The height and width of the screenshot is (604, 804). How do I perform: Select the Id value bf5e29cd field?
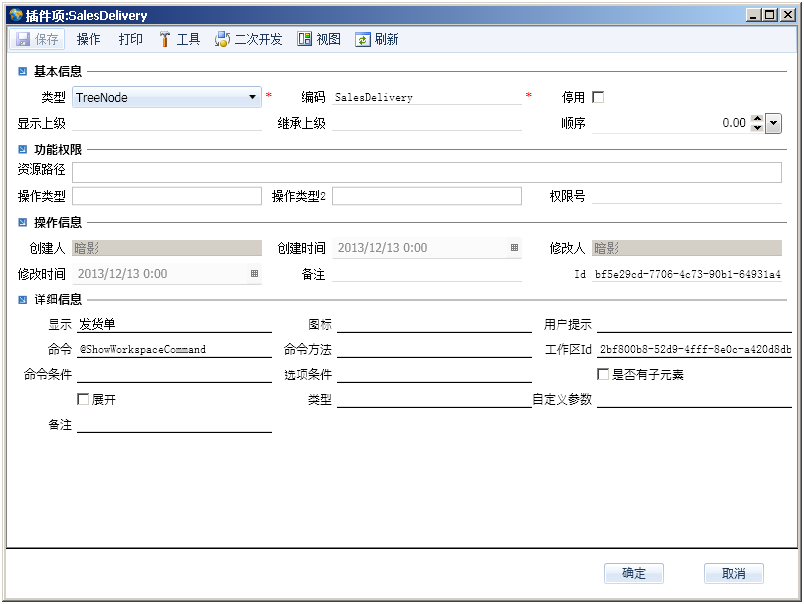pyautogui.click(x=687, y=274)
